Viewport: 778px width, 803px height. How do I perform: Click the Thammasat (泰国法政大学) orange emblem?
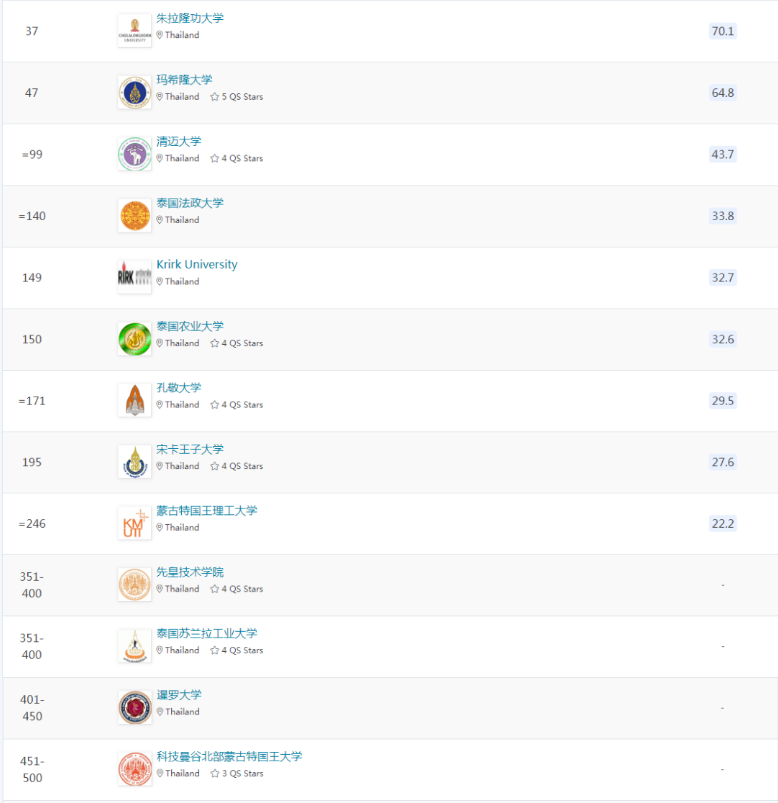(x=134, y=216)
